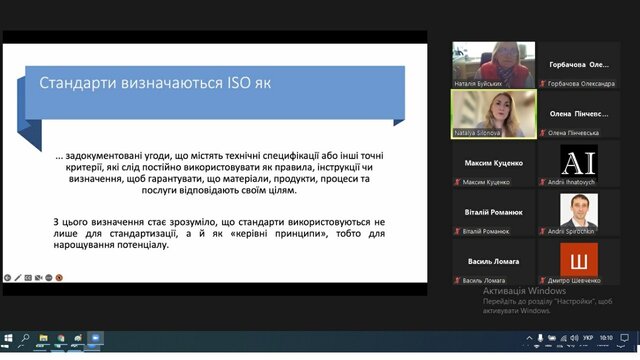Viewport: 640px width, 360px height.
Task: Select Василь Ломага participant tile
Action: (493, 262)
